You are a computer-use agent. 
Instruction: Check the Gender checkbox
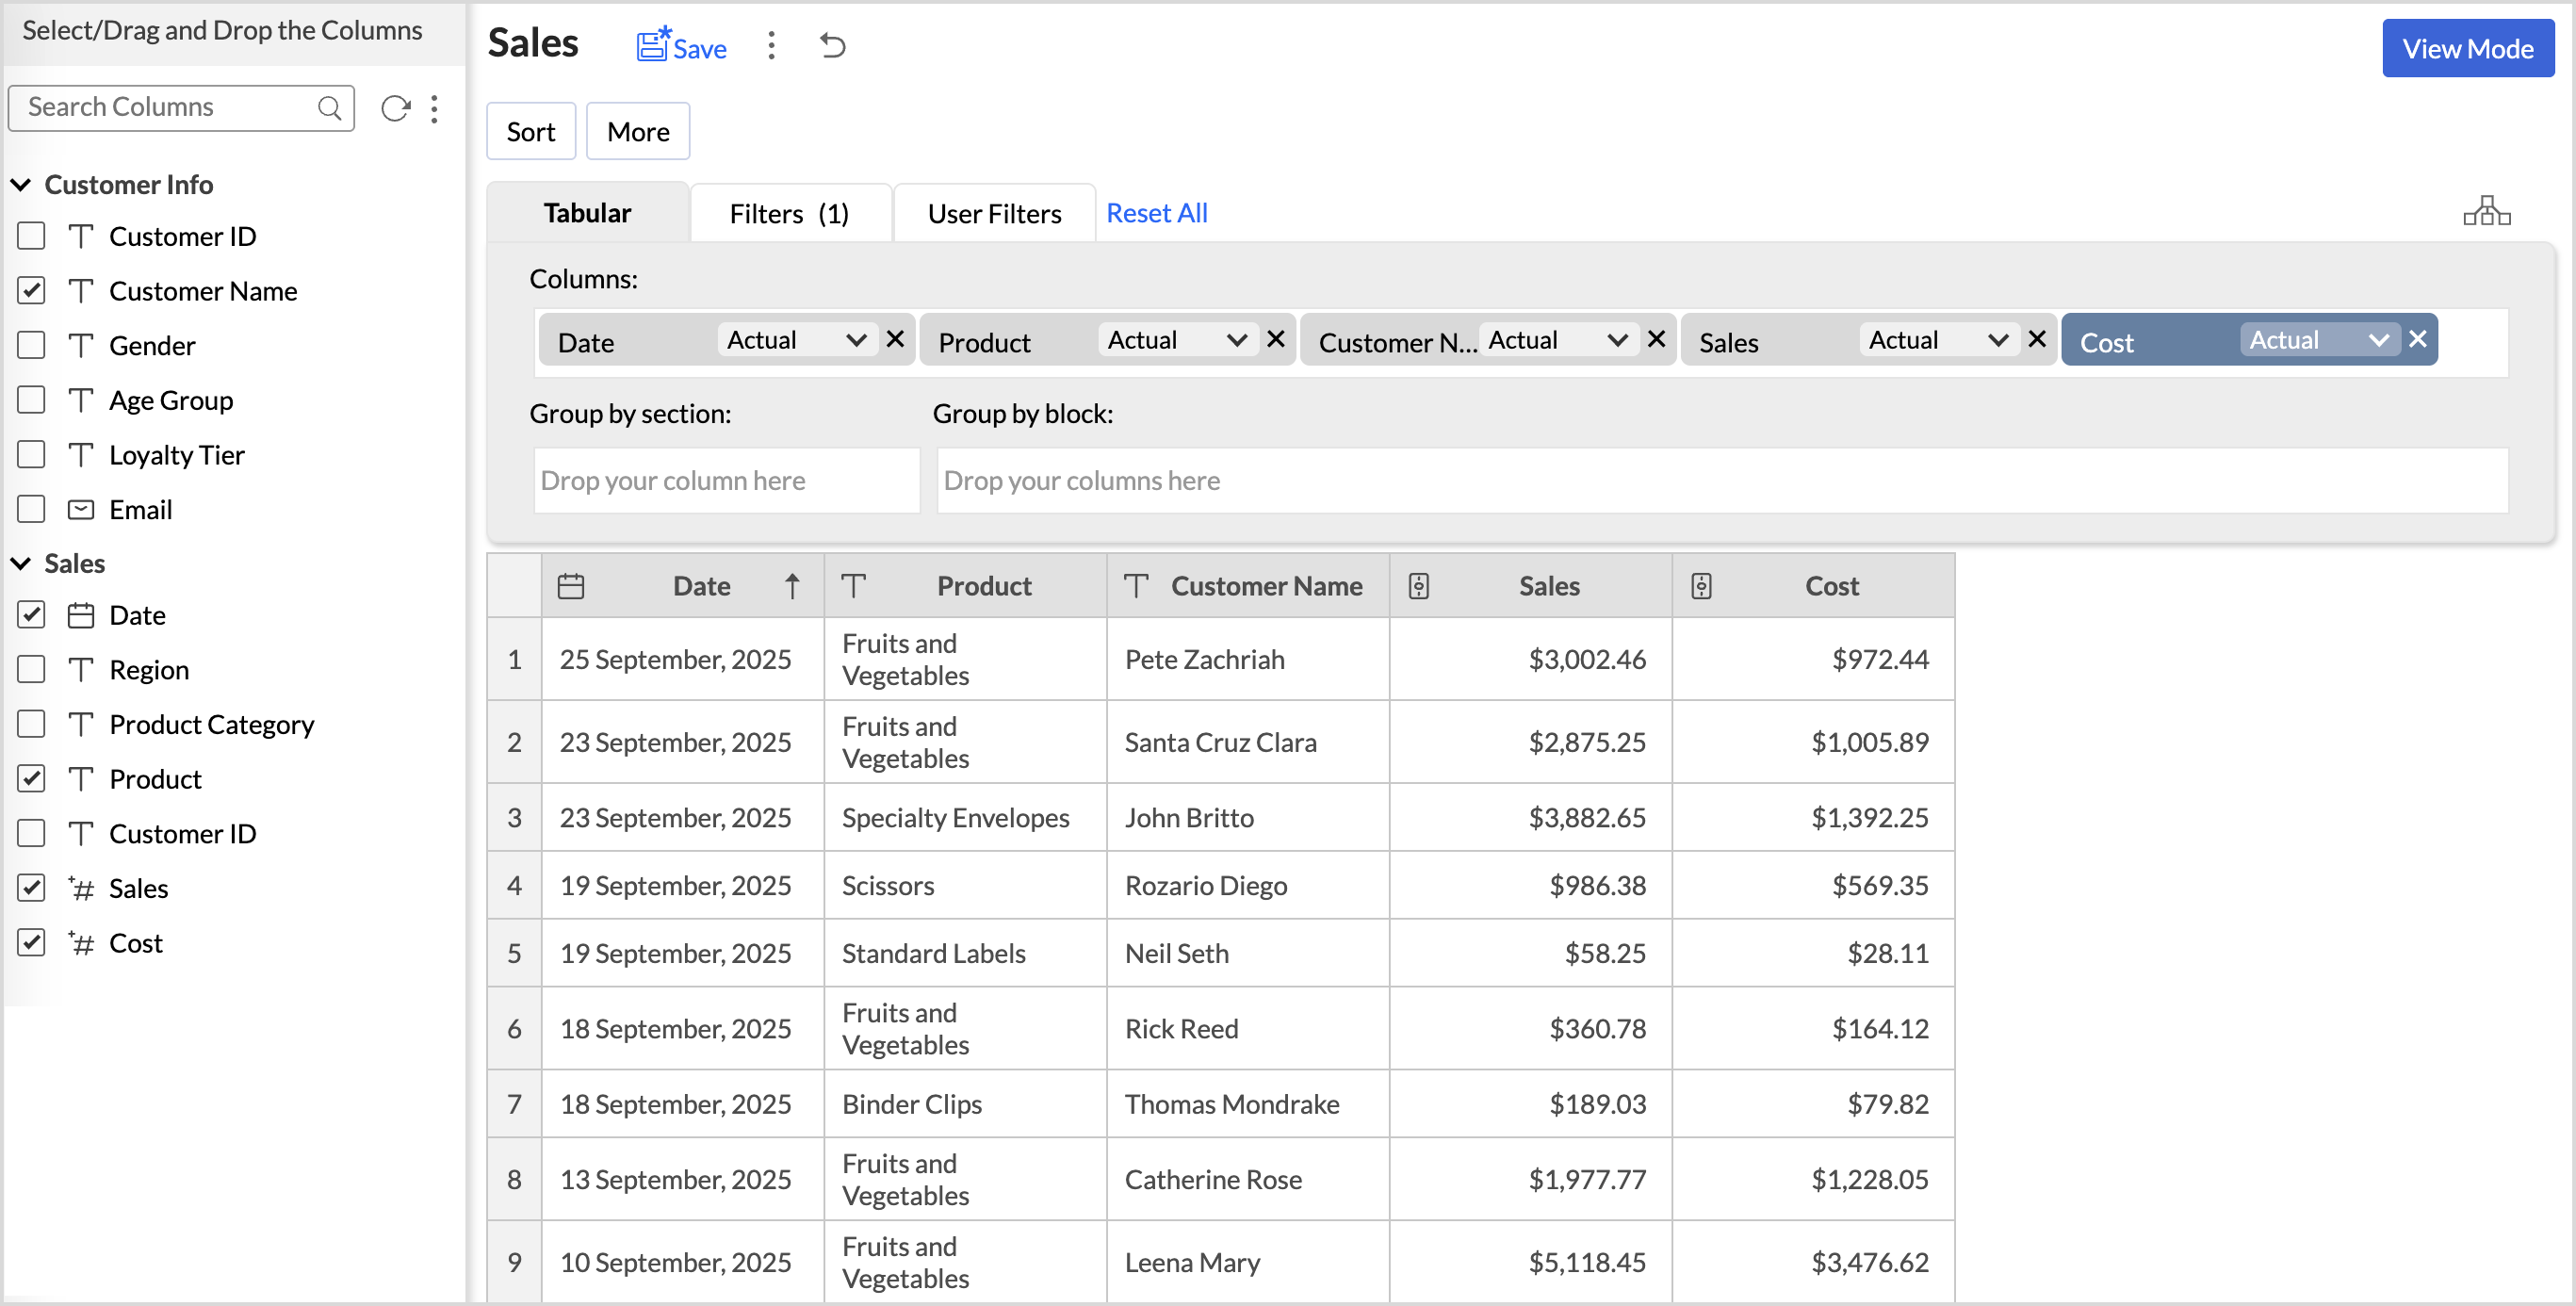pyautogui.click(x=32, y=345)
